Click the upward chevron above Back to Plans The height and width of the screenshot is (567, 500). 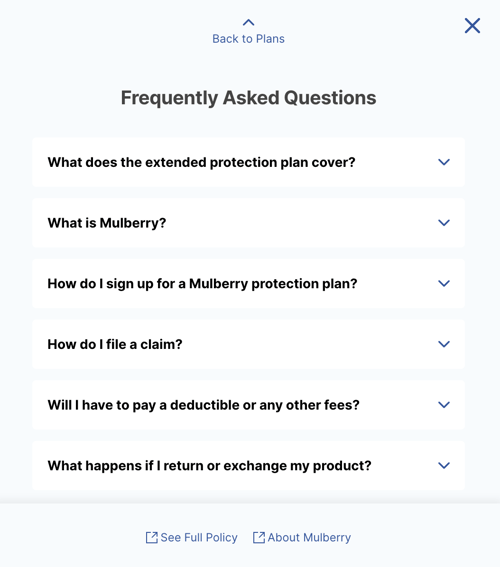(248, 23)
